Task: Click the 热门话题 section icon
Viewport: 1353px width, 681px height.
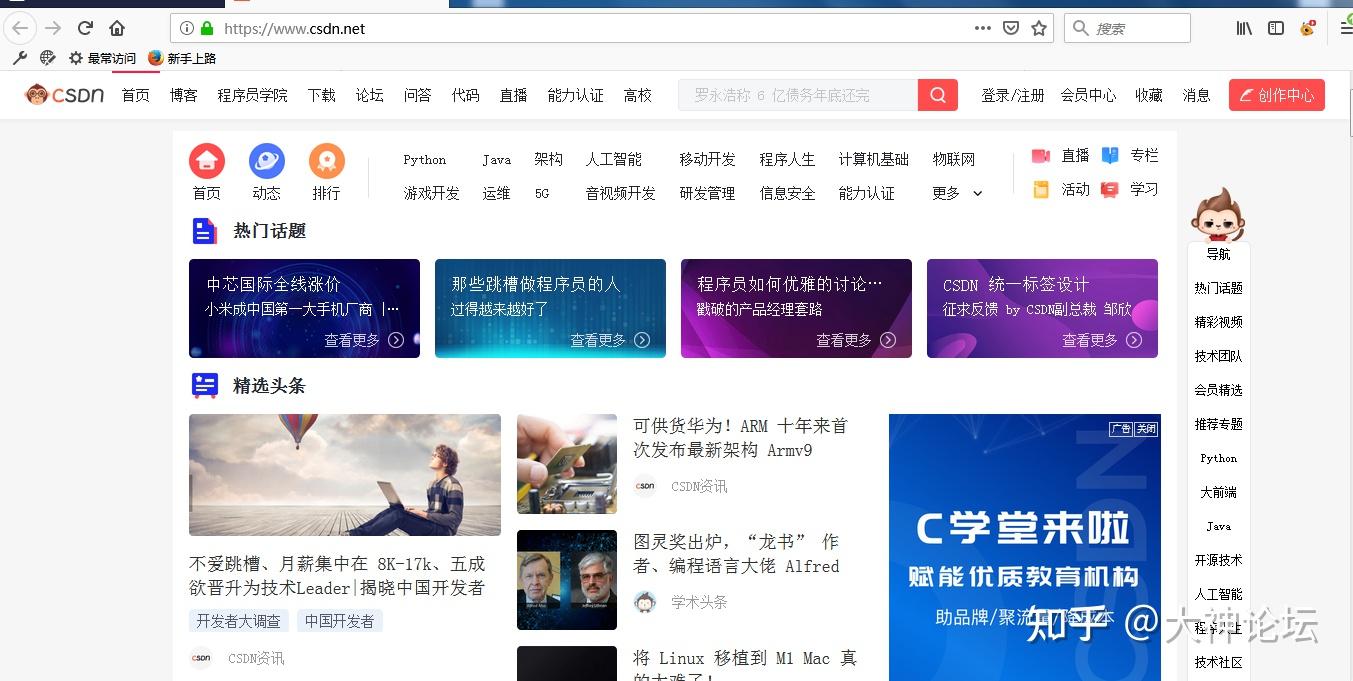Action: 204,231
